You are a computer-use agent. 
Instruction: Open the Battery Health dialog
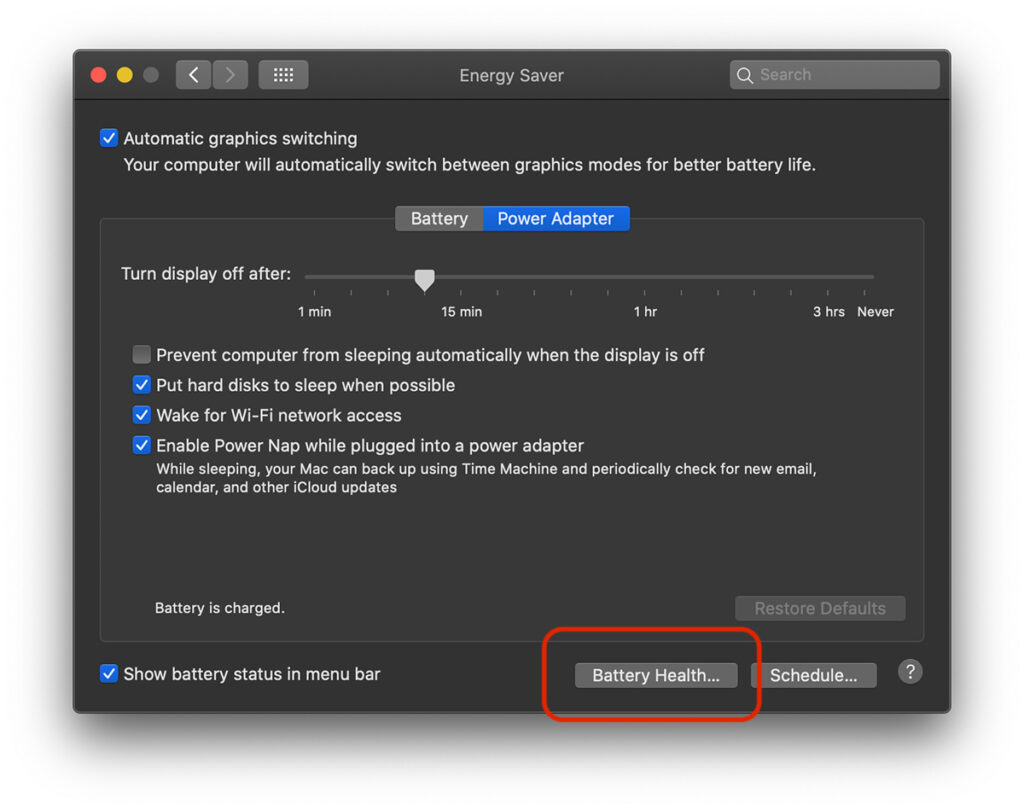[x=655, y=675]
